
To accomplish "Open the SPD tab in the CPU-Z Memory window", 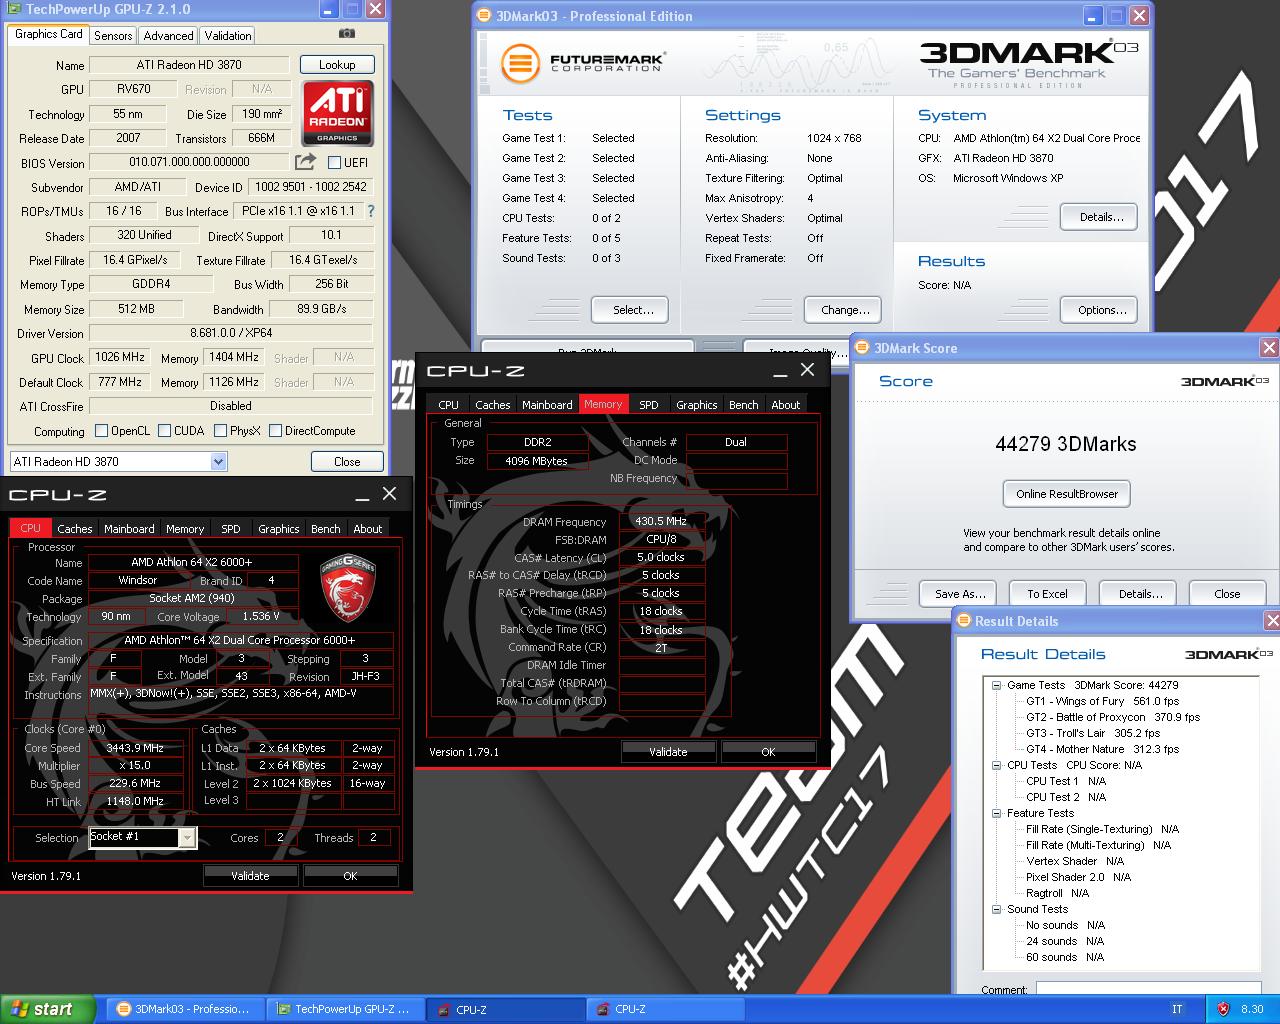I will (x=649, y=405).
